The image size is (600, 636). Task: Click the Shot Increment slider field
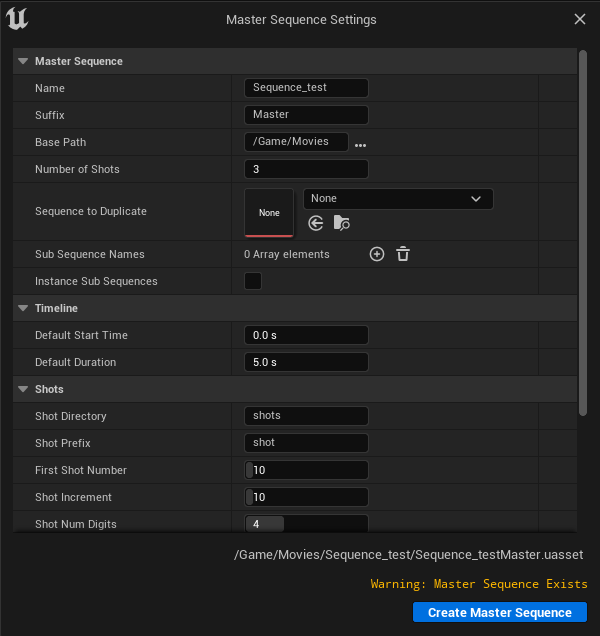(306, 497)
